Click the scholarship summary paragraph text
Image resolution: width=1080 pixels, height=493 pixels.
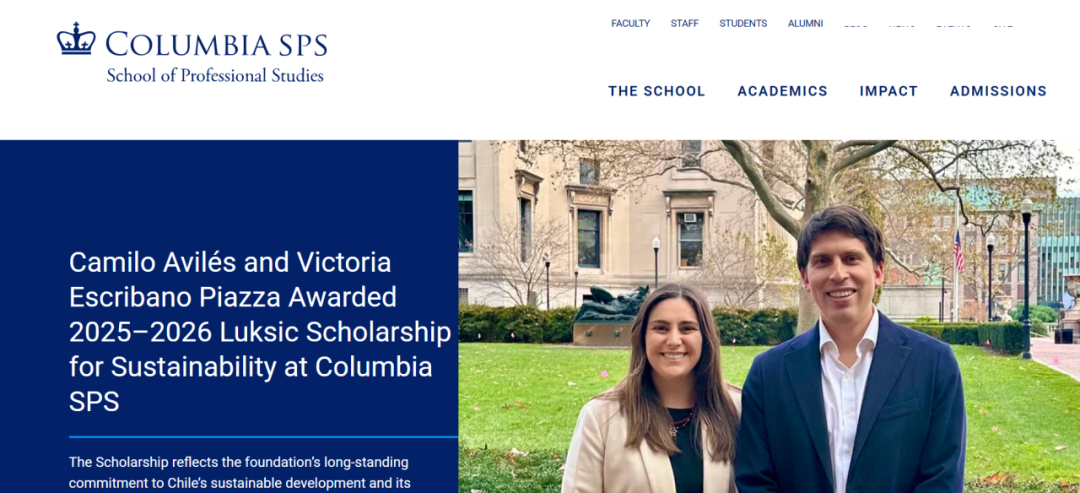(240, 472)
